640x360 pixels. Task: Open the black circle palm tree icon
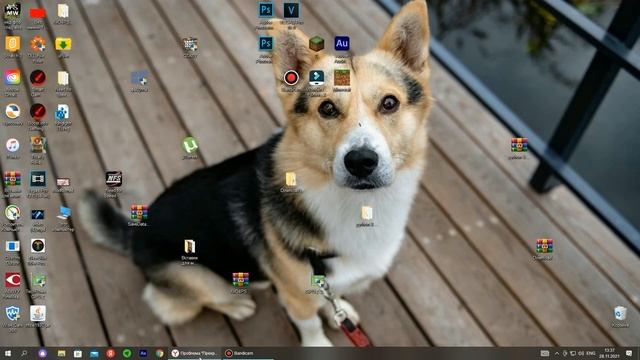(x=38, y=246)
